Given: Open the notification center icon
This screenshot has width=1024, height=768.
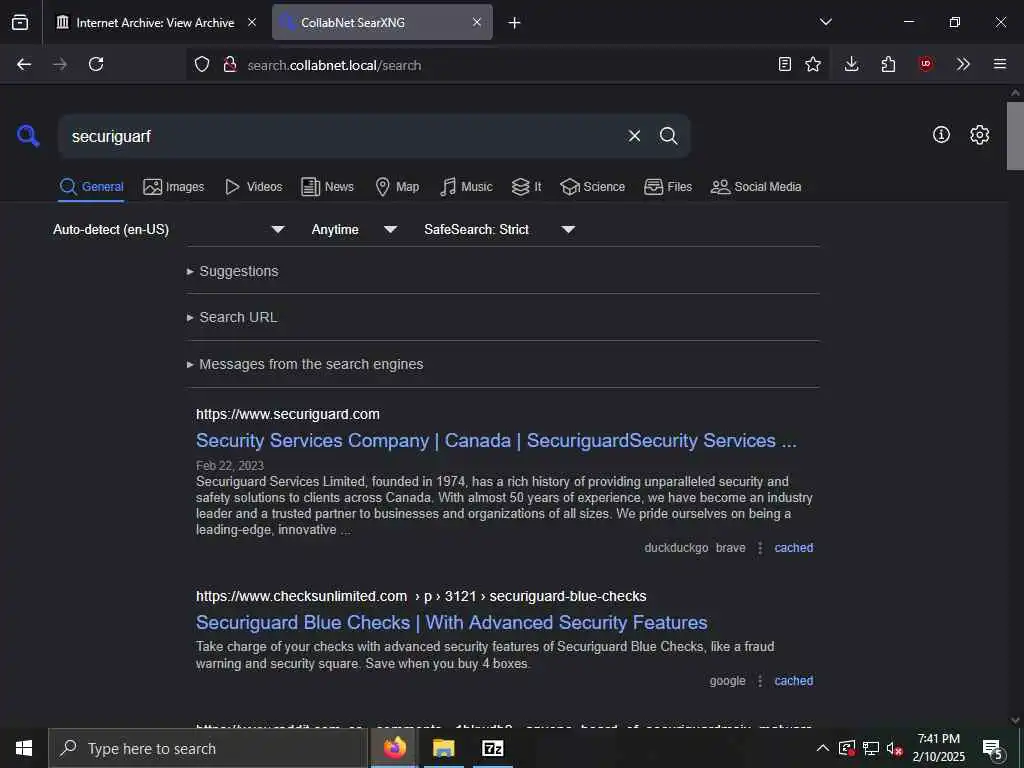Looking at the screenshot, I should pyautogui.click(x=993, y=750).
